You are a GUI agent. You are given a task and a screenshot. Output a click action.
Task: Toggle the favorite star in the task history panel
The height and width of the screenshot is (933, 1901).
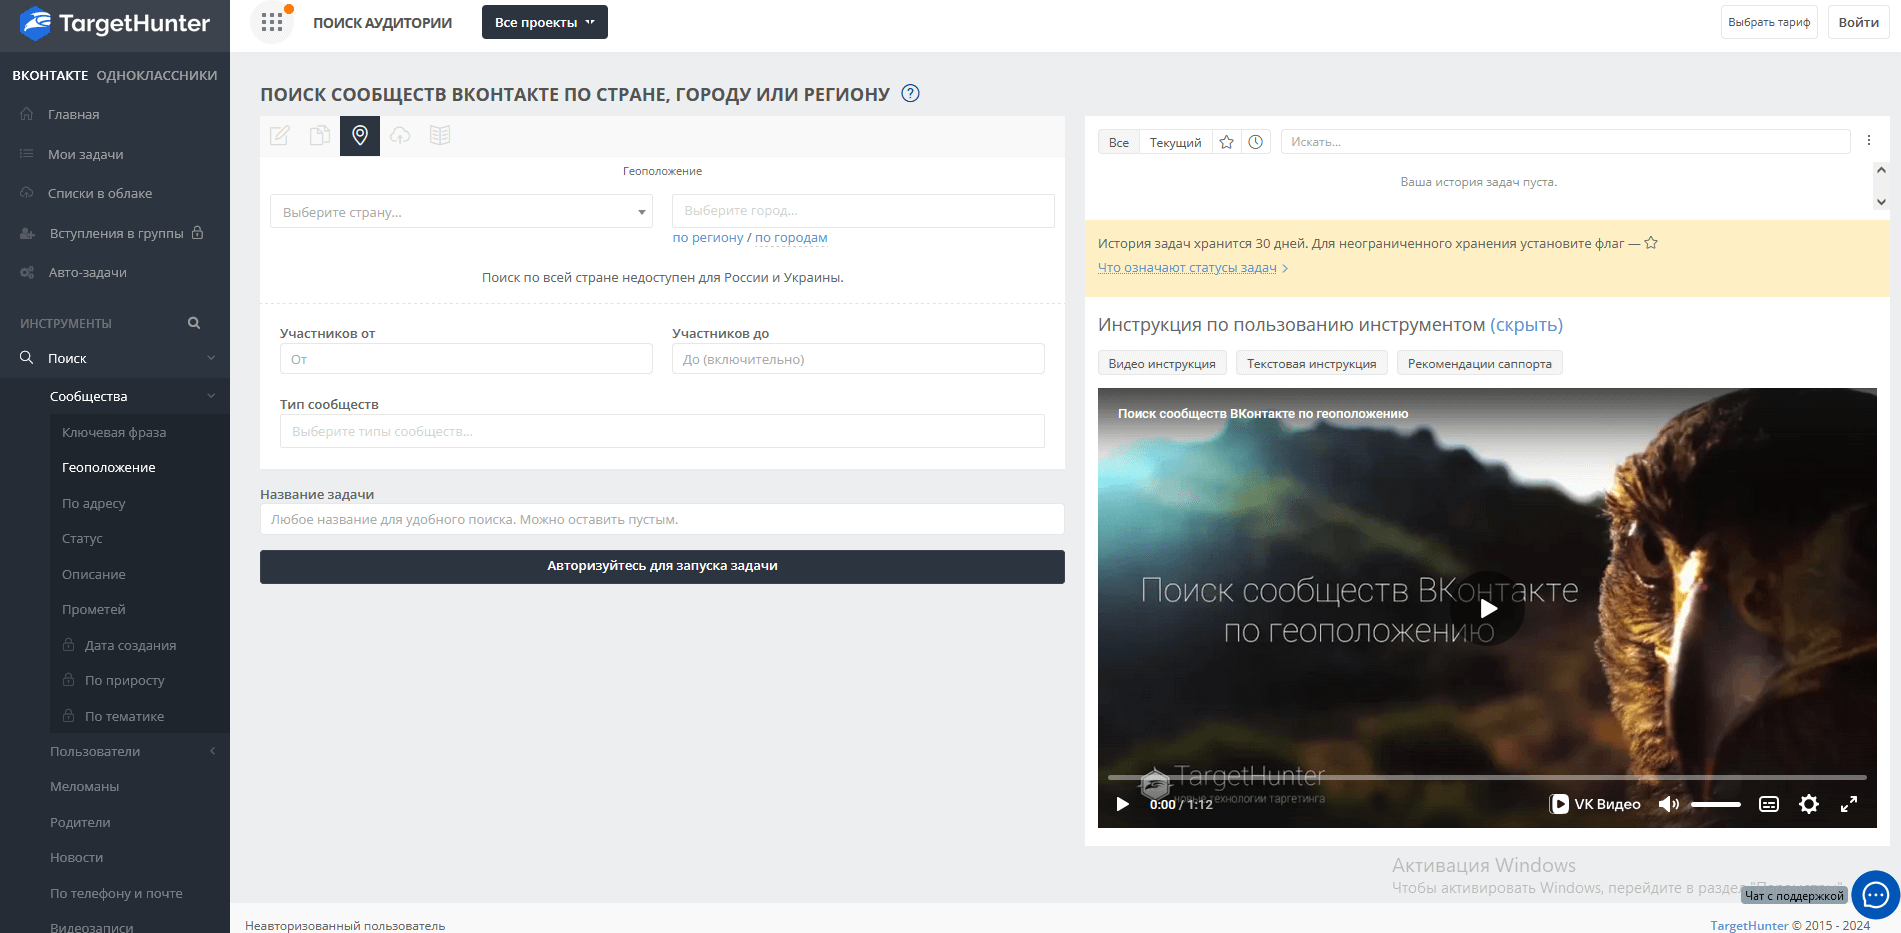tap(1226, 141)
